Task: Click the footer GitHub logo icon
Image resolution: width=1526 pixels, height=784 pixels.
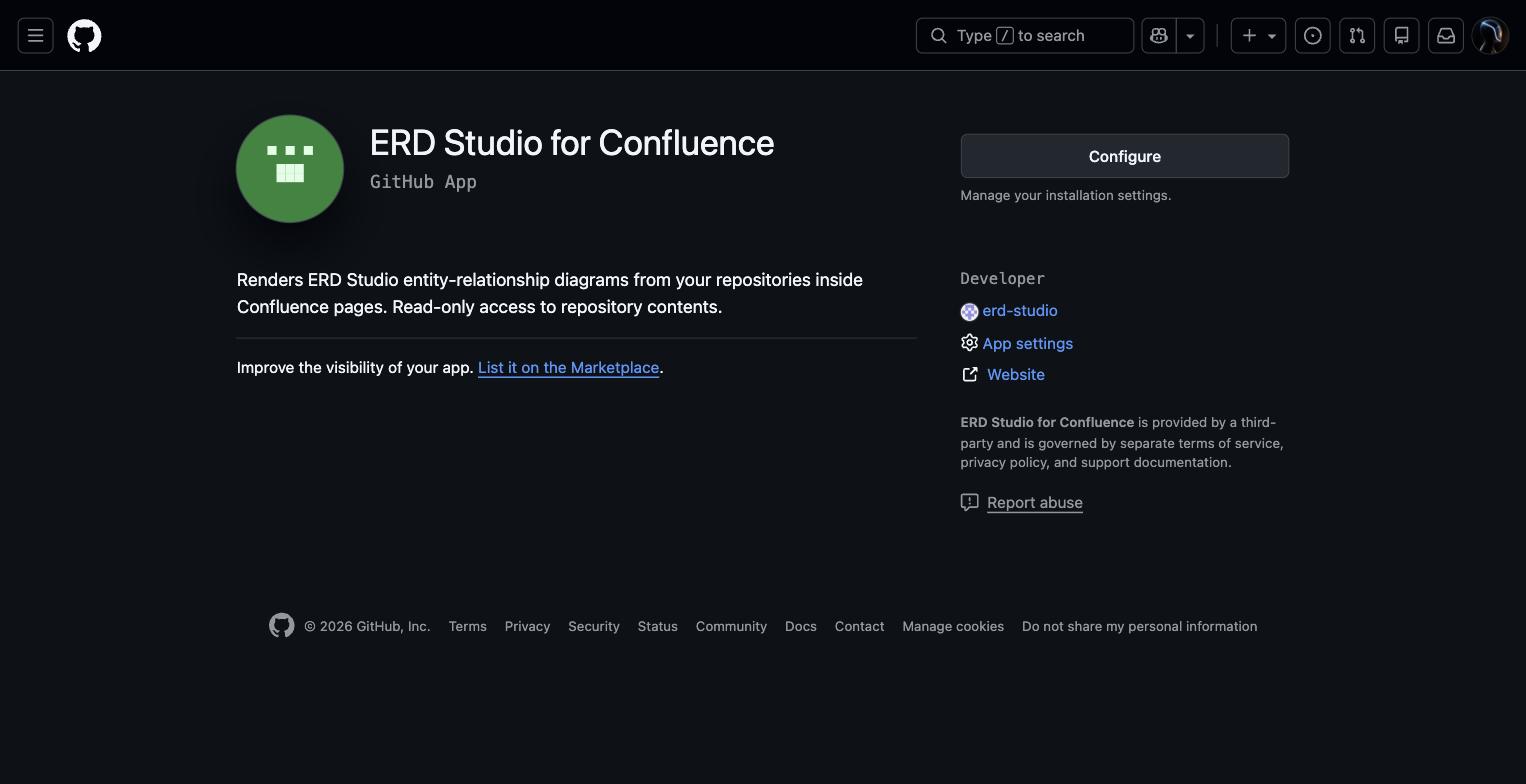Action: [x=282, y=626]
